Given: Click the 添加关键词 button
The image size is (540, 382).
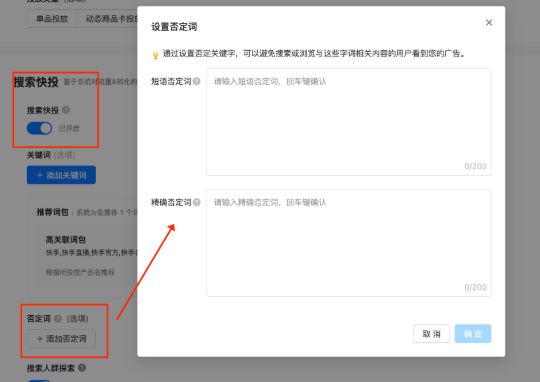Looking at the screenshot, I should pos(61,175).
